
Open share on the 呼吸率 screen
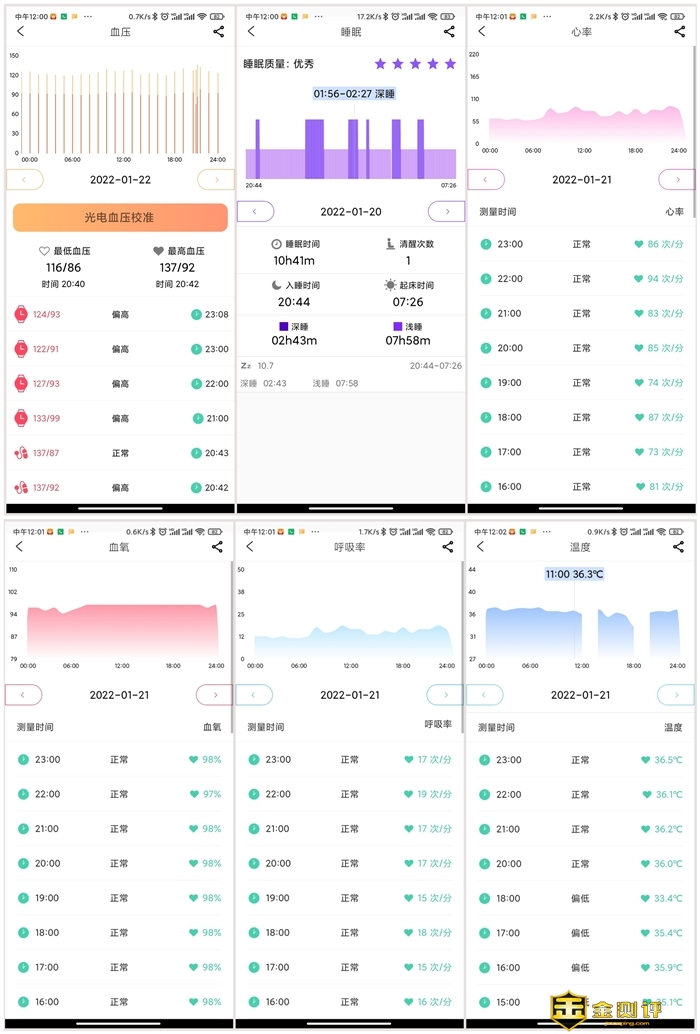click(447, 547)
